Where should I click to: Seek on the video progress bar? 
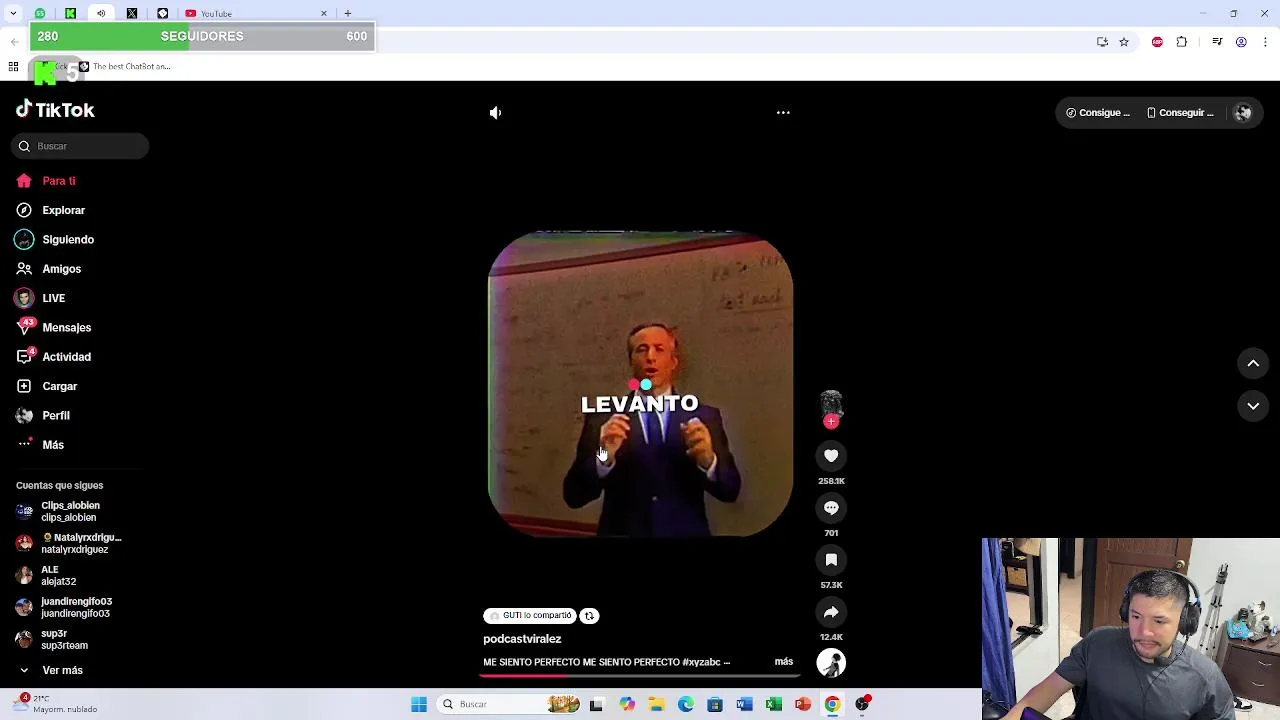point(640,676)
